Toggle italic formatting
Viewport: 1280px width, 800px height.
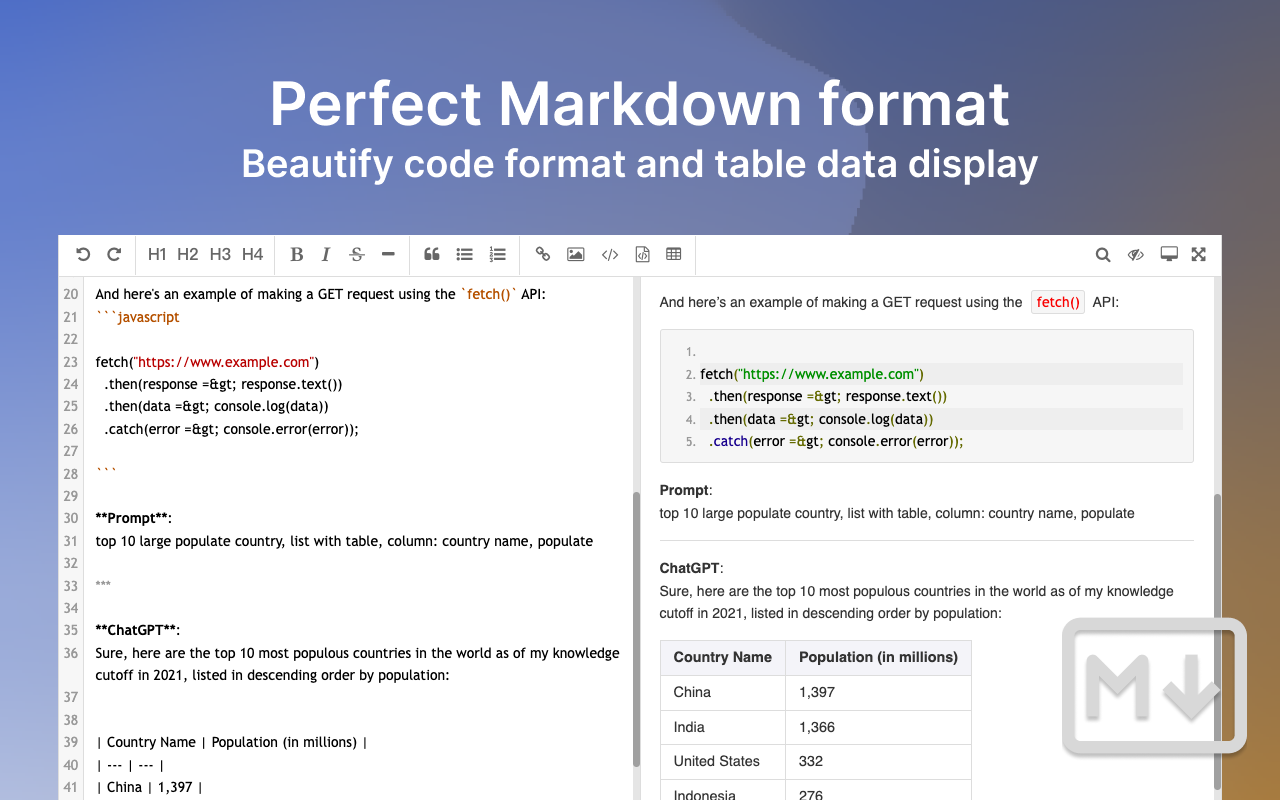coord(326,255)
